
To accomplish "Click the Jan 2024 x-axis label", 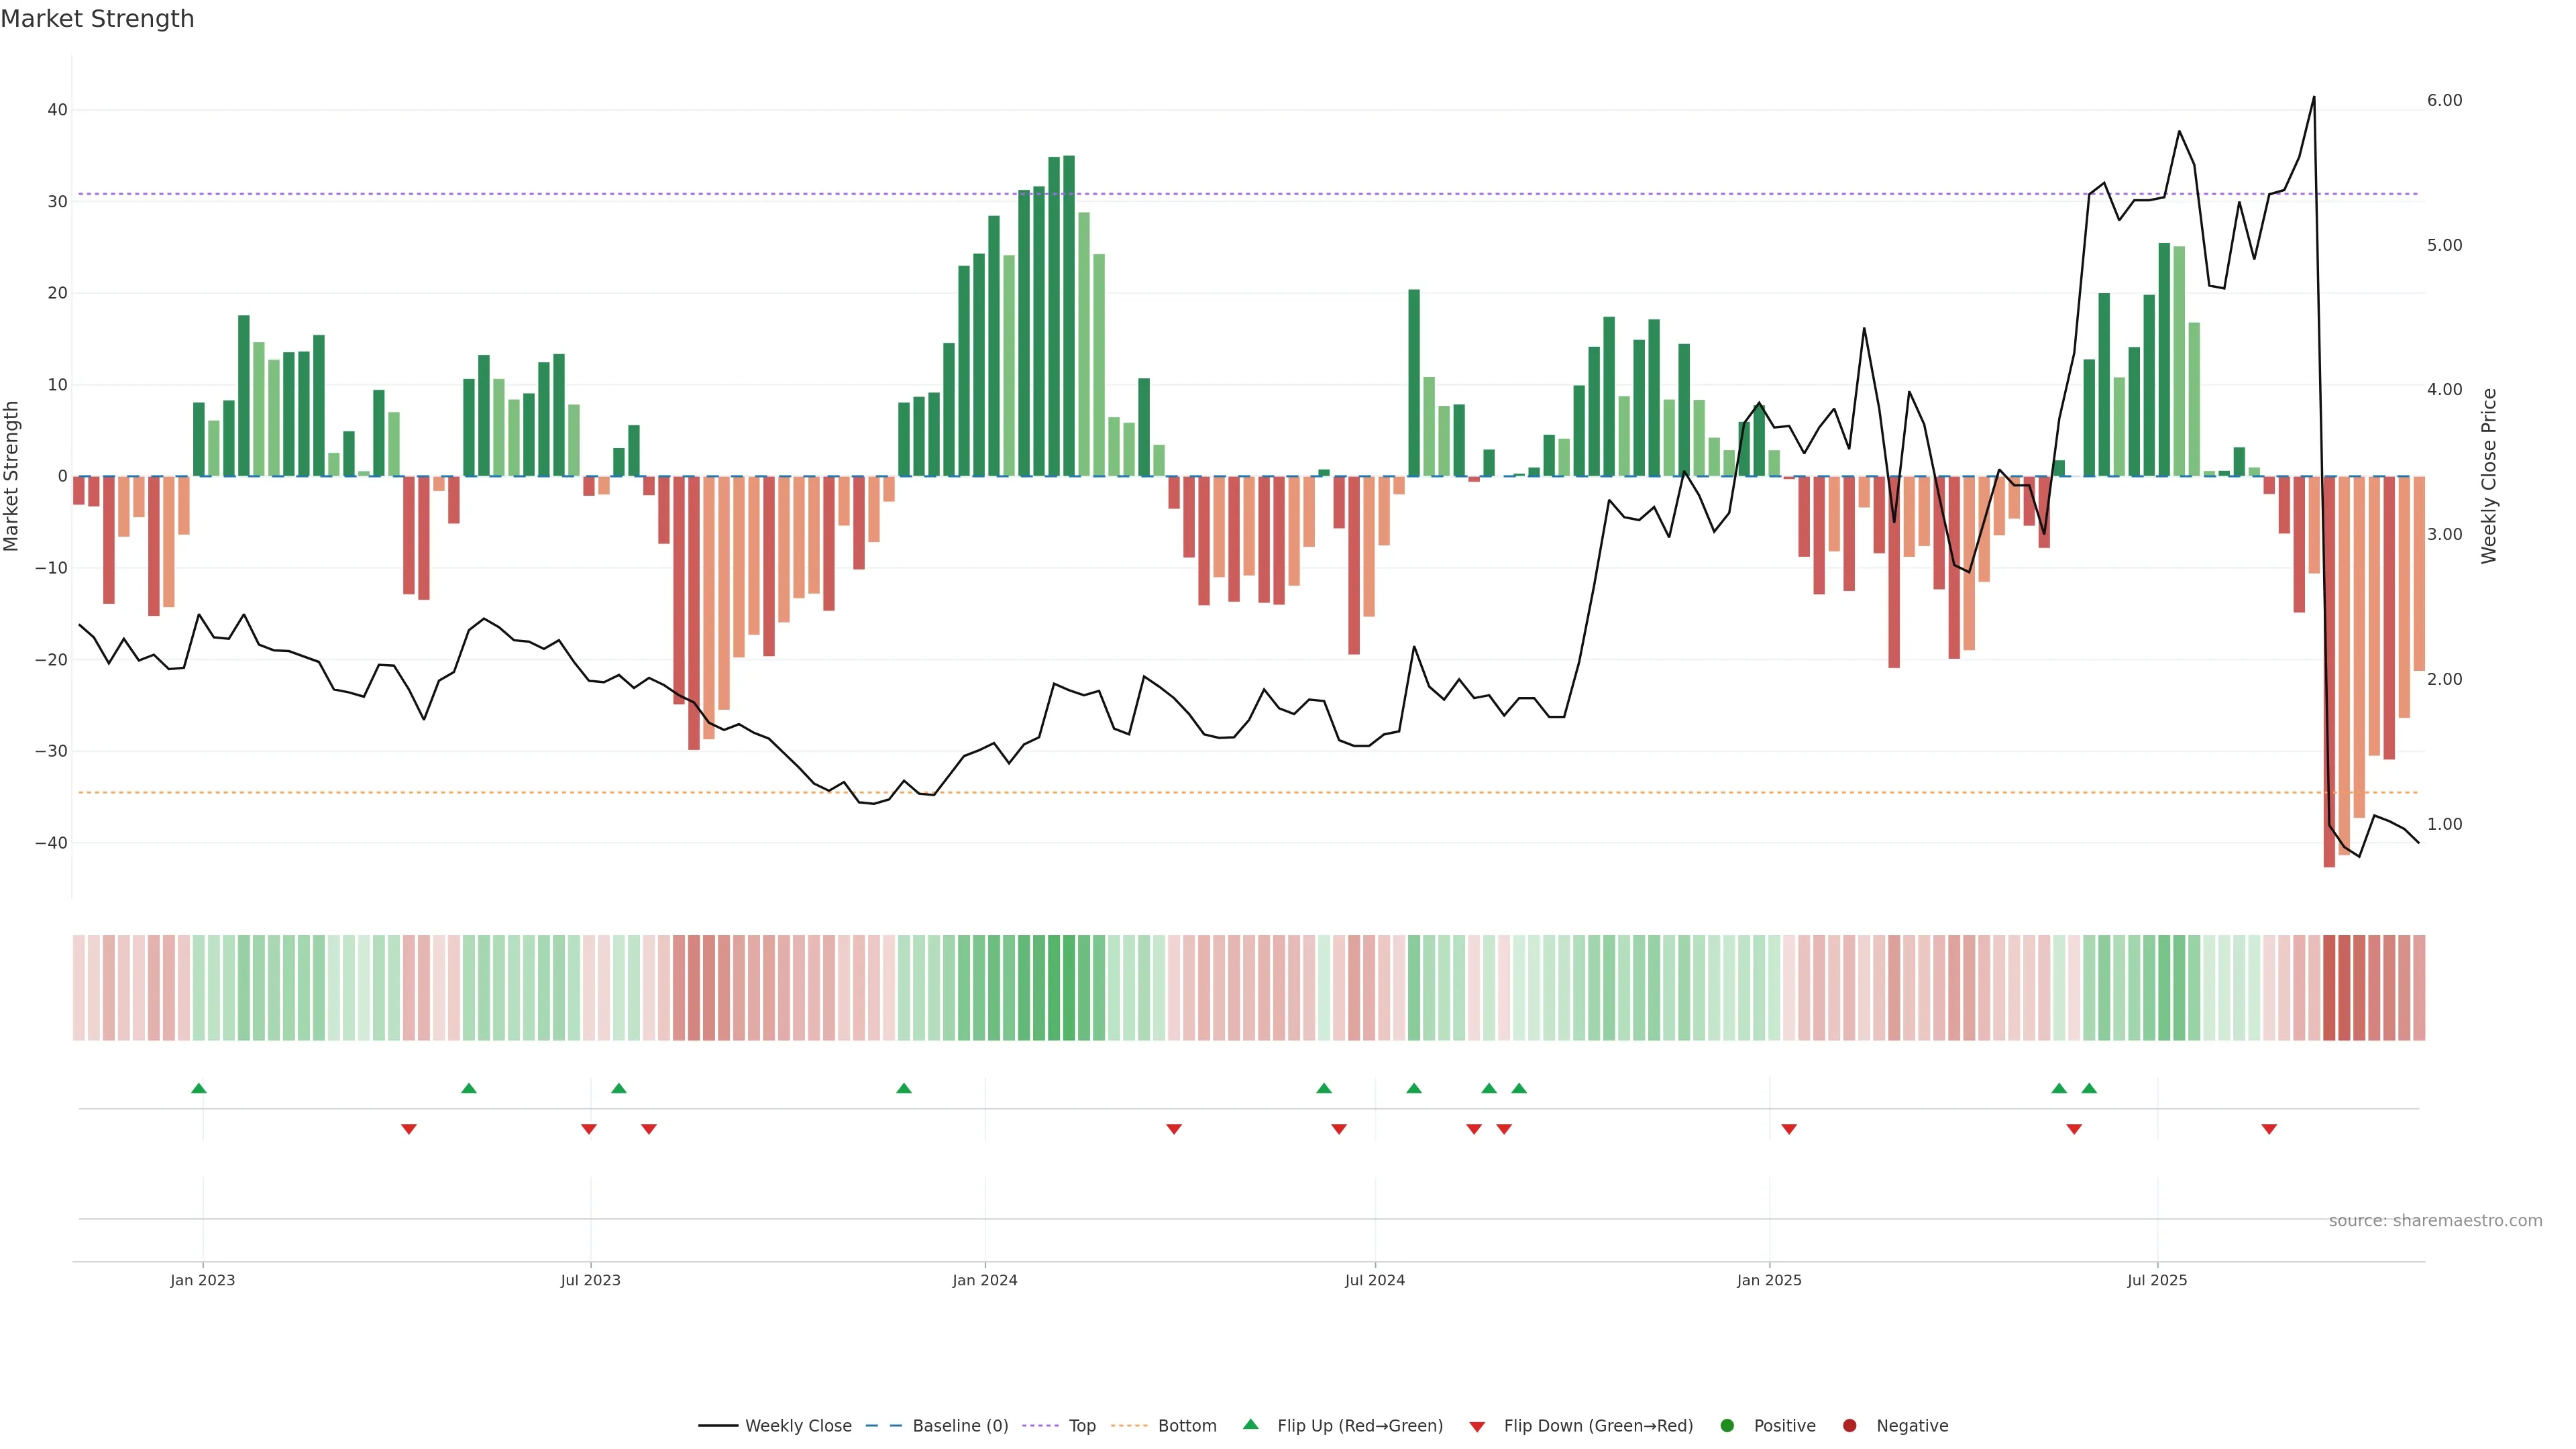I will (x=984, y=1280).
